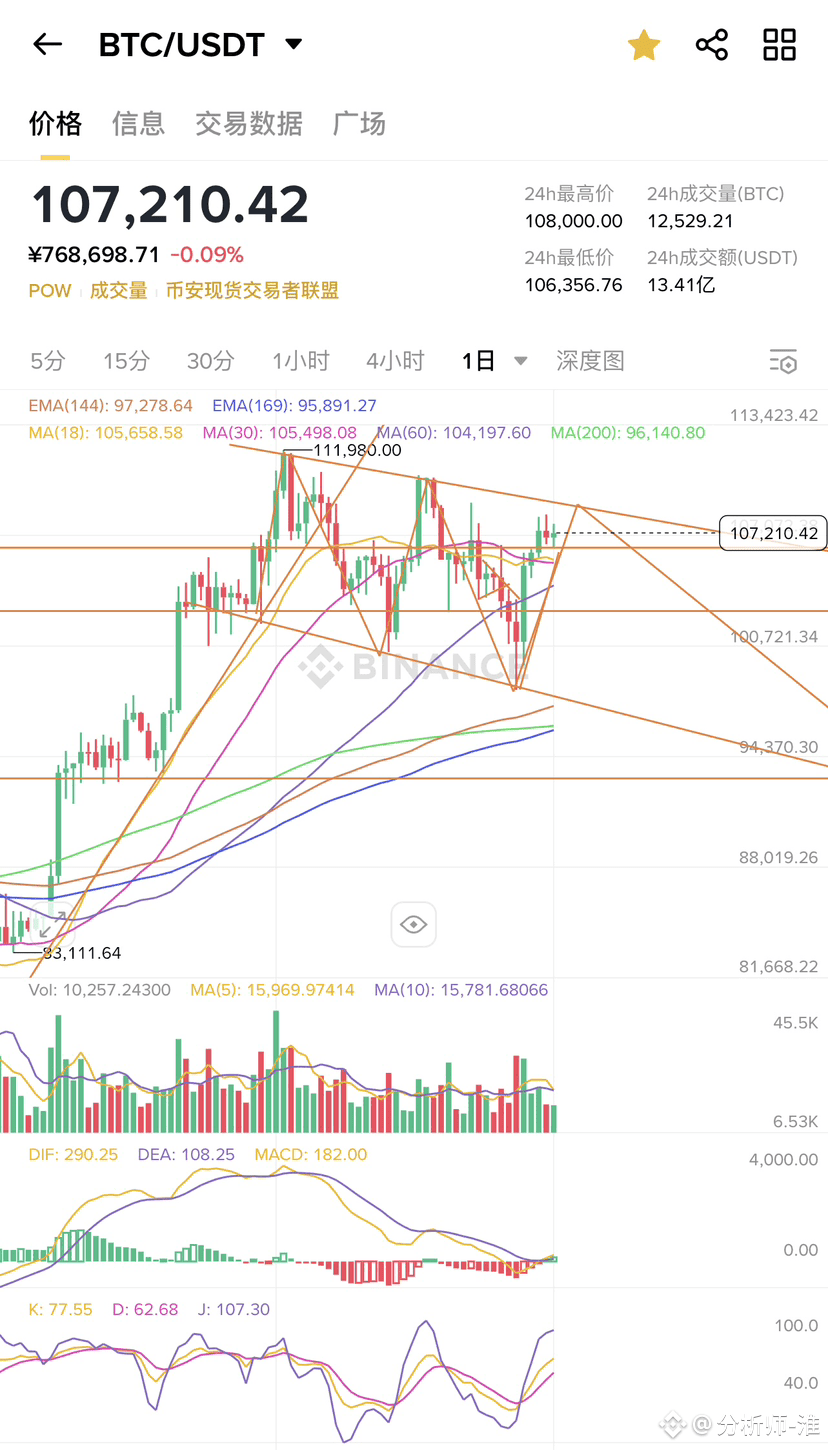The image size is (828, 1450).
Task: Tap the ¥768,698.71 converted price
Action: pos(94,255)
